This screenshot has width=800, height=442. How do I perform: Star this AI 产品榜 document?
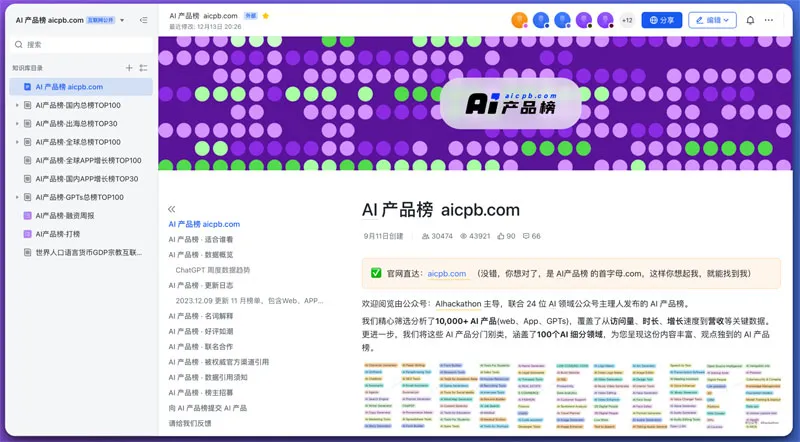click(265, 16)
